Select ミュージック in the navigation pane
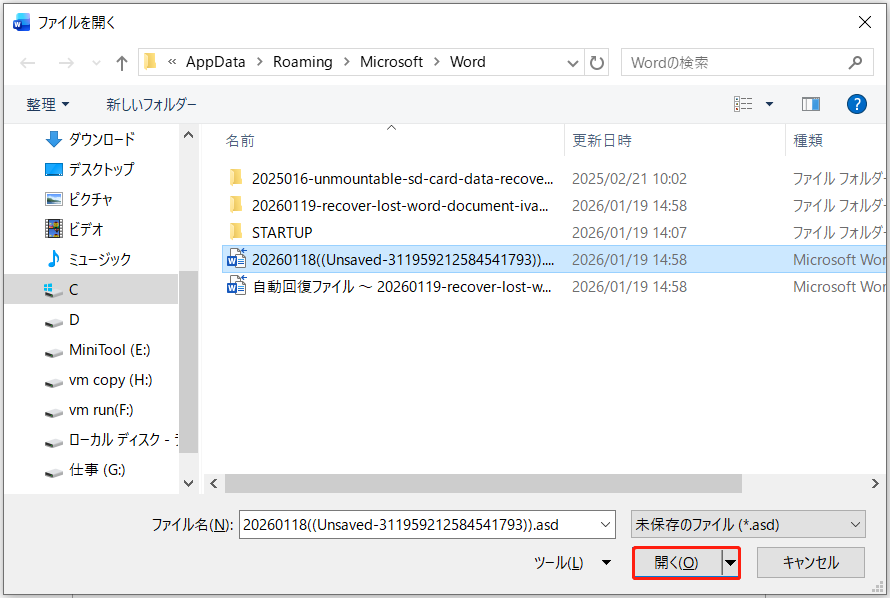Screen dimensions: 890x598 click(x=88, y=259)
